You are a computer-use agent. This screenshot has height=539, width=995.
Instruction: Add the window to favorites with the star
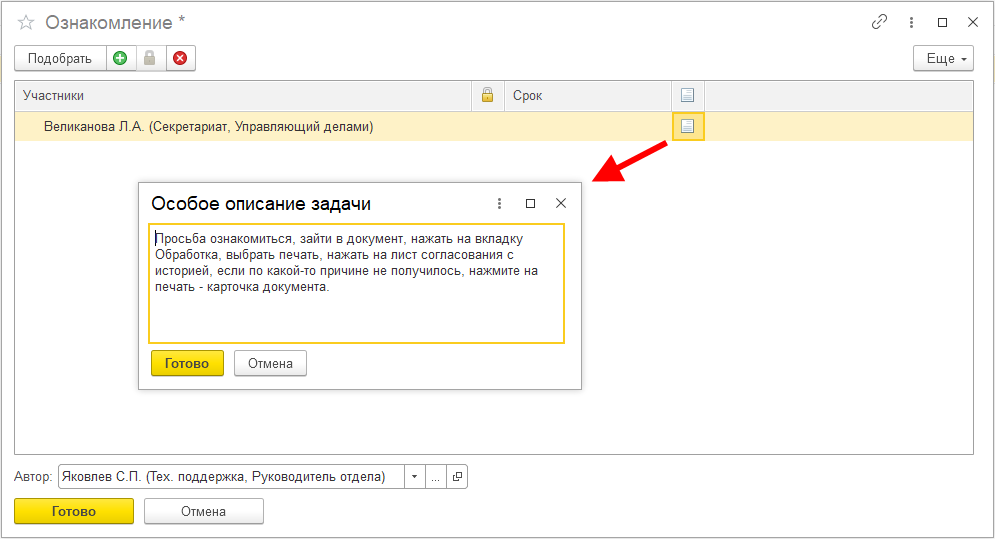pyautogui.click(x=26, y=23)
